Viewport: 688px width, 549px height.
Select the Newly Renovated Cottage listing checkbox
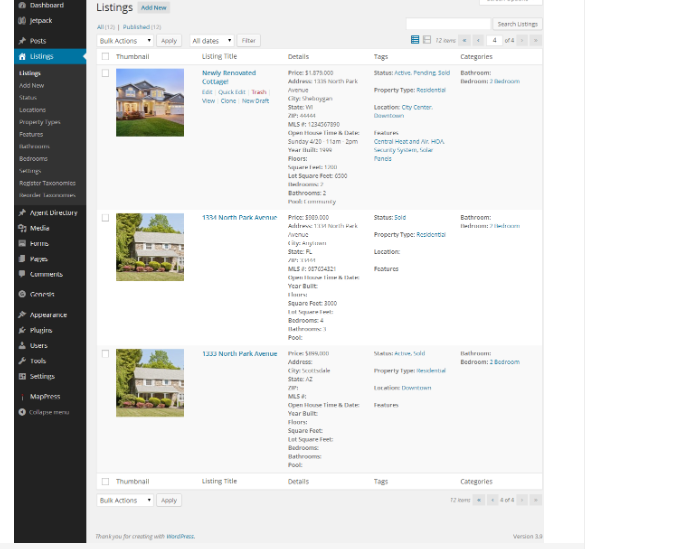pos(105,73)
